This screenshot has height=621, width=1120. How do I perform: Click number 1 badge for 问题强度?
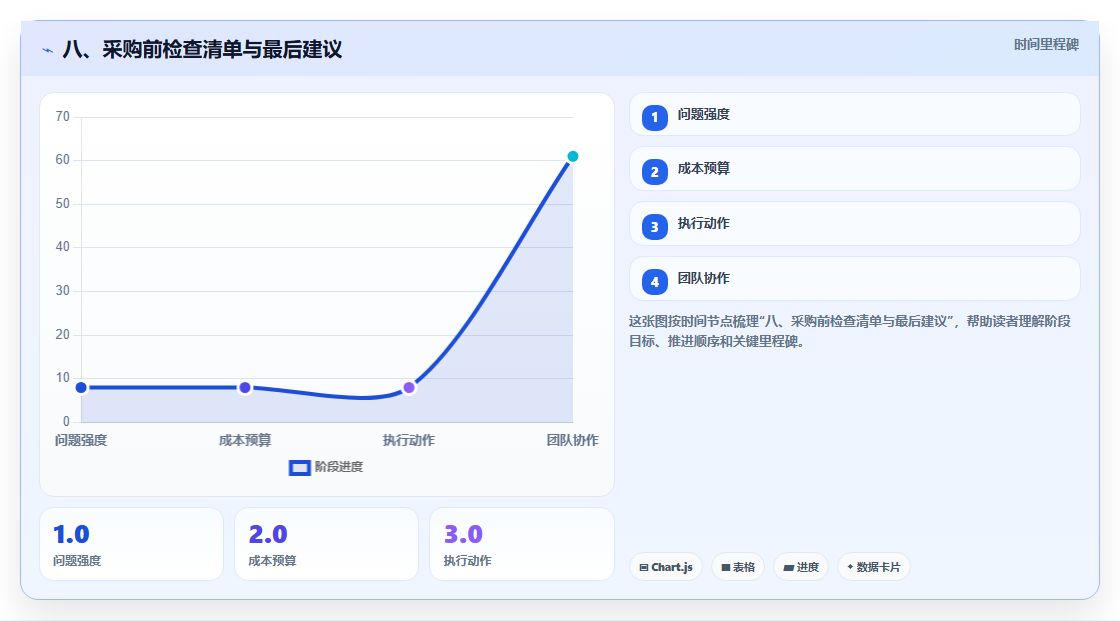pyautogui.click(x=654, y=118)
